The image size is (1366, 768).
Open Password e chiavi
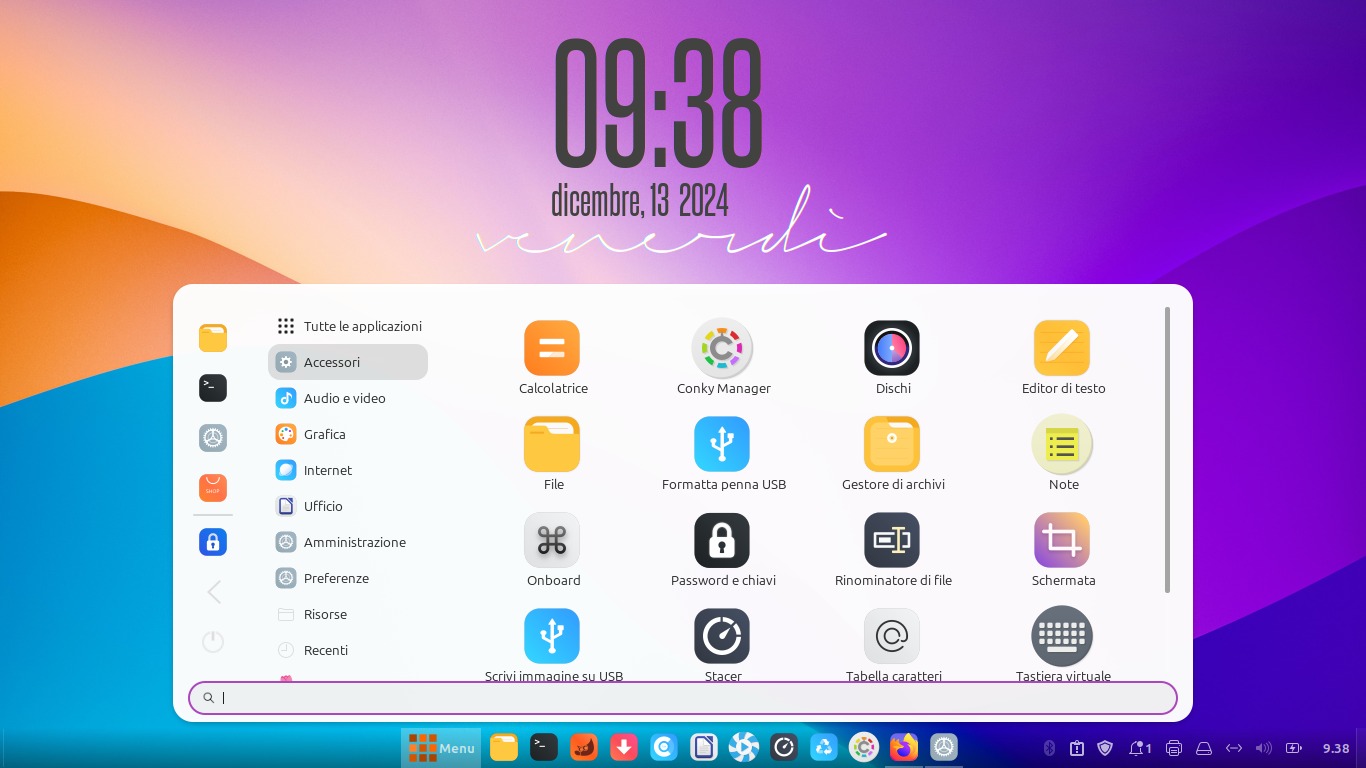point(722,549)
